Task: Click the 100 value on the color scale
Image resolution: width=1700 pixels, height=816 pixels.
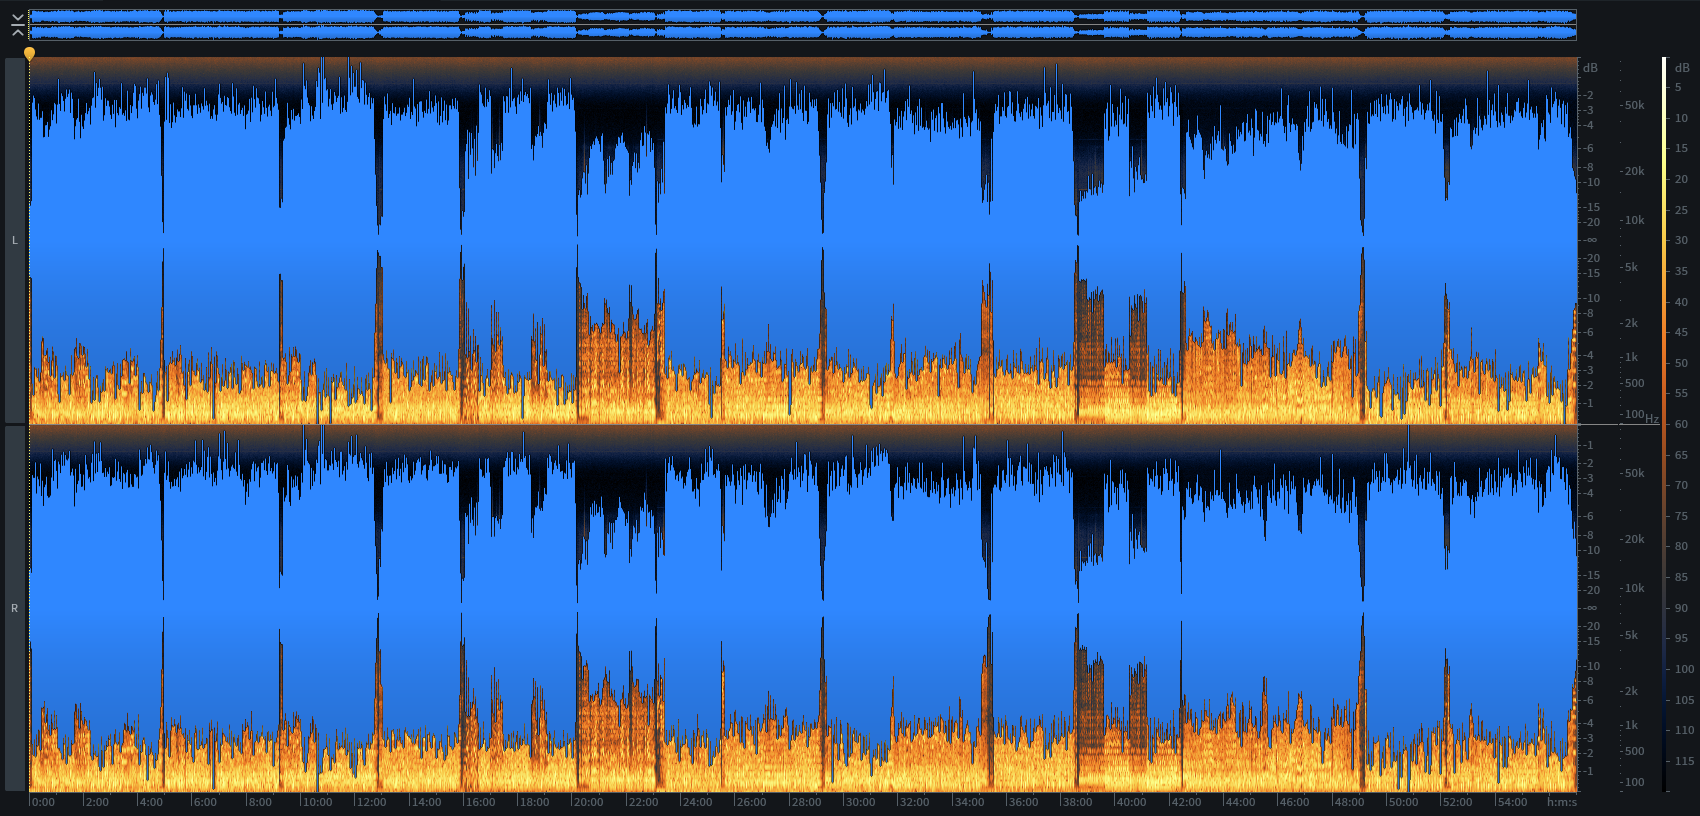Action: (1684, 669)
